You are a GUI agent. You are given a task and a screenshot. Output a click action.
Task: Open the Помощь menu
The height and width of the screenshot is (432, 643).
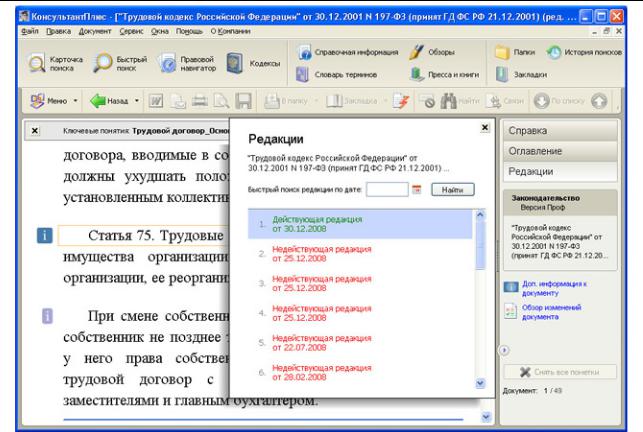(189, 31)
